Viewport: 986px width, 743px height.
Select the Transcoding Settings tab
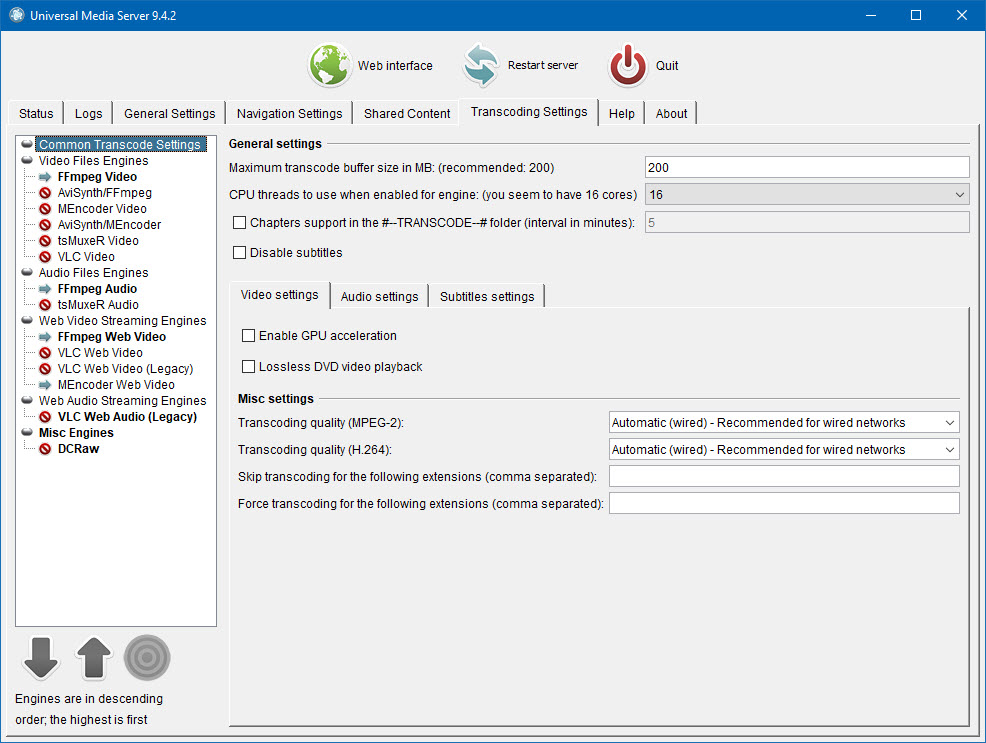(x=529, y=112)
